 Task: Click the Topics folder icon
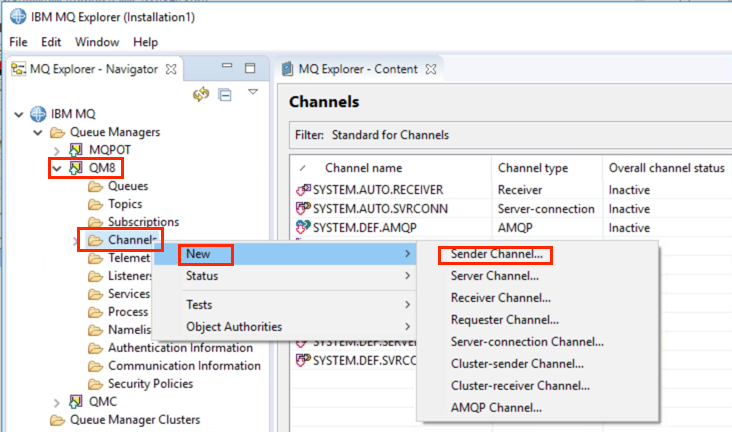point(95,205)
